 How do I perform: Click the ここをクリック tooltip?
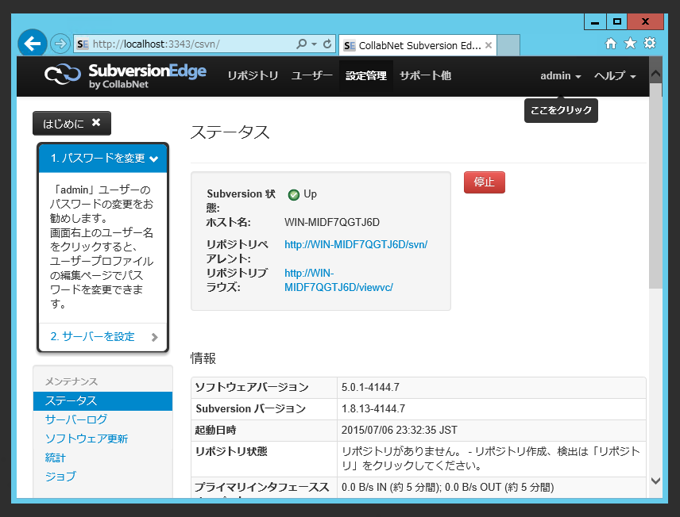(x=561, y=110)
